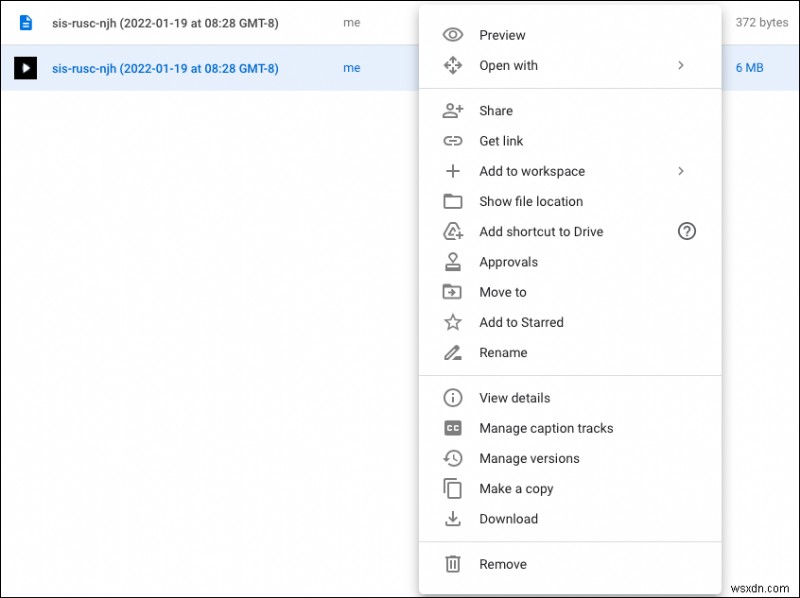
Task: Click the Download arrow icon
Action: [x=453, y=519]
